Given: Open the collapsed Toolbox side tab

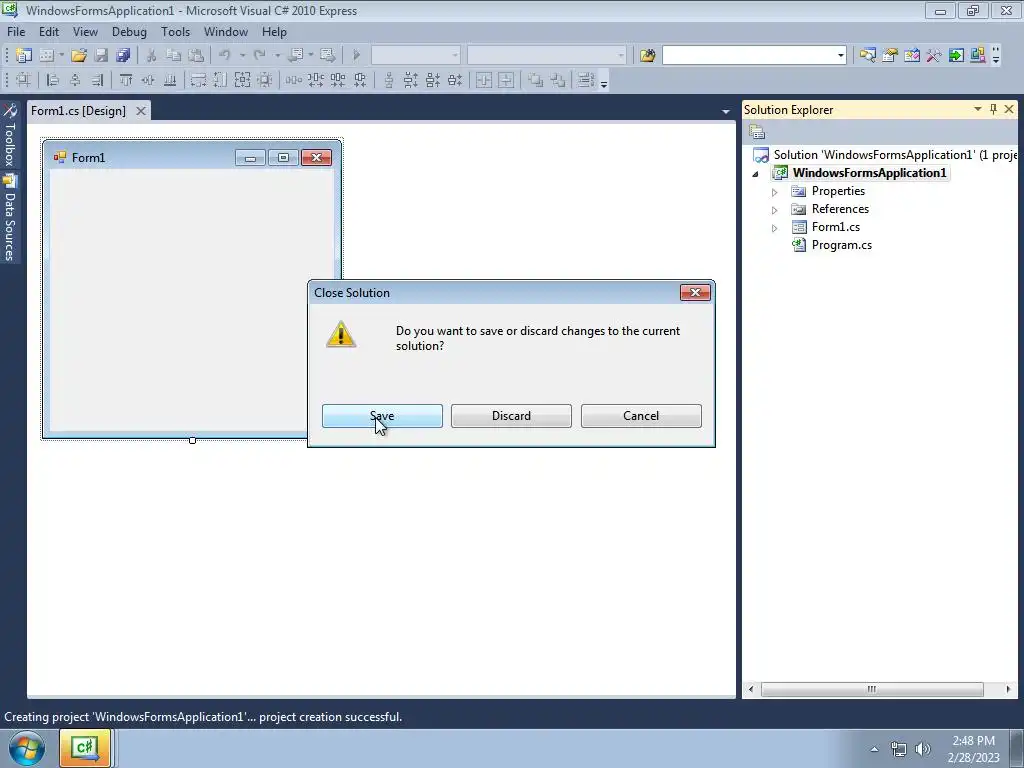Looking at the screenshot, I should point(10,136).
